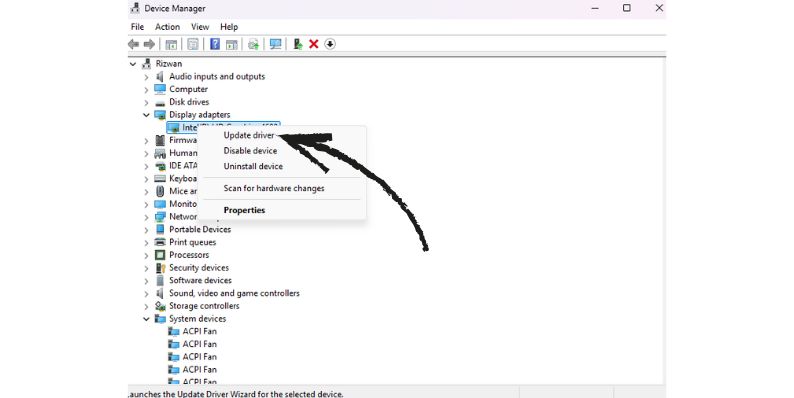Viewport: 794px width, 398px height.
Task: Click the blue Help question mark icon
Action: point(215,44)
